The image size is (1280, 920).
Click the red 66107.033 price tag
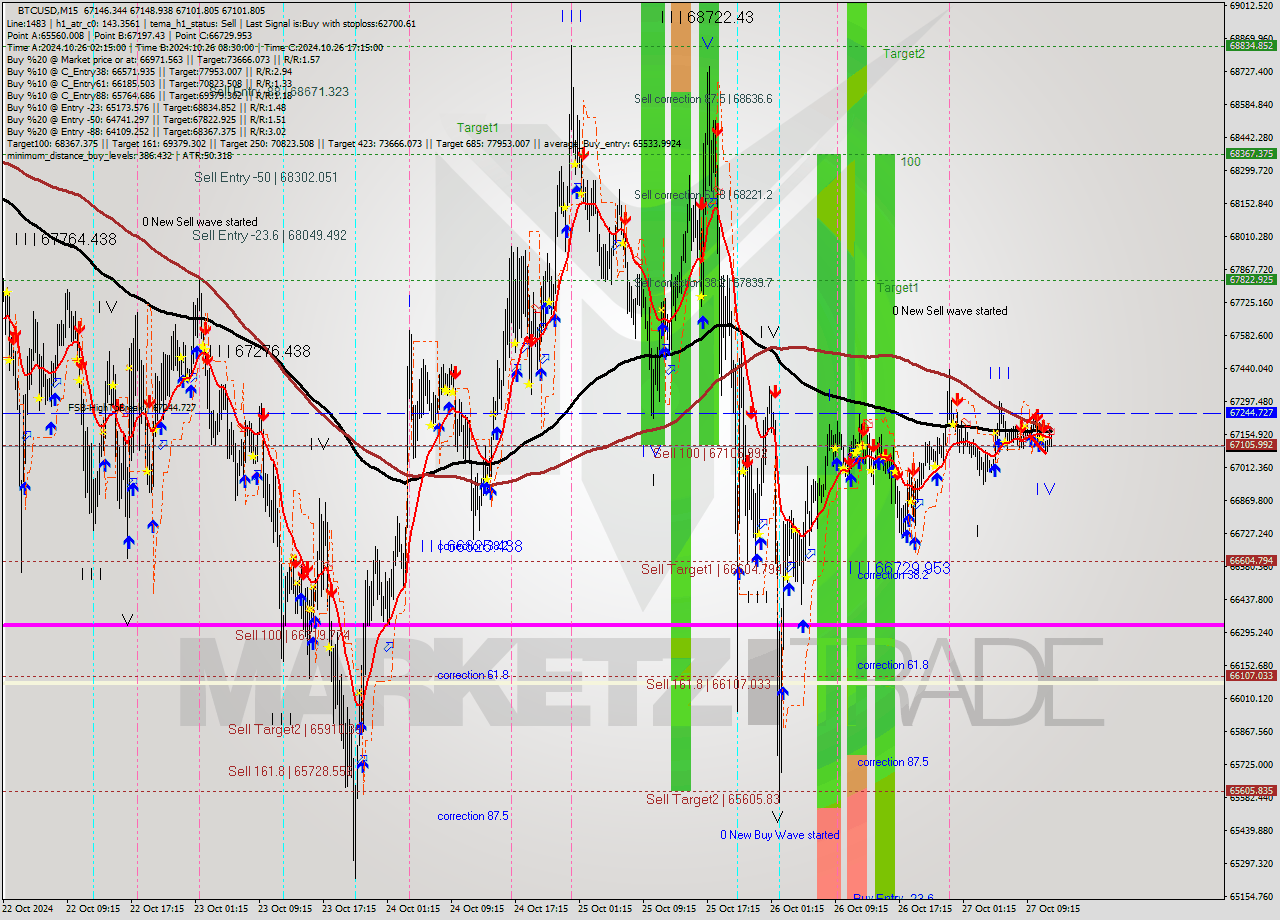[x=1251, y=676]
